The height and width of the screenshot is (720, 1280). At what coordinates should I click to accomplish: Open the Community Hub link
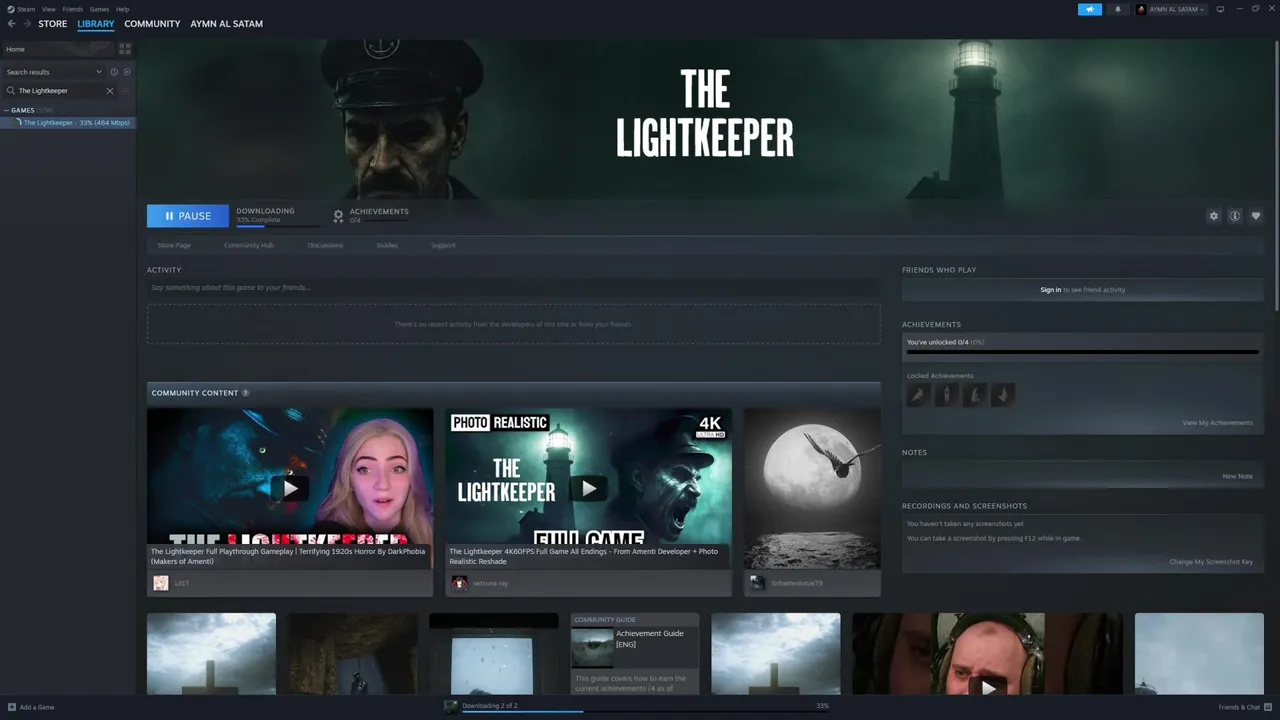coord(249,245)
